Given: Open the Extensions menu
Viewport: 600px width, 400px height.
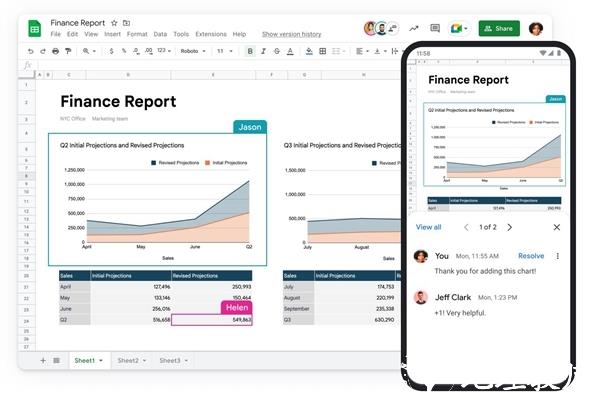Looking at the screenshot, I should 211,34.
